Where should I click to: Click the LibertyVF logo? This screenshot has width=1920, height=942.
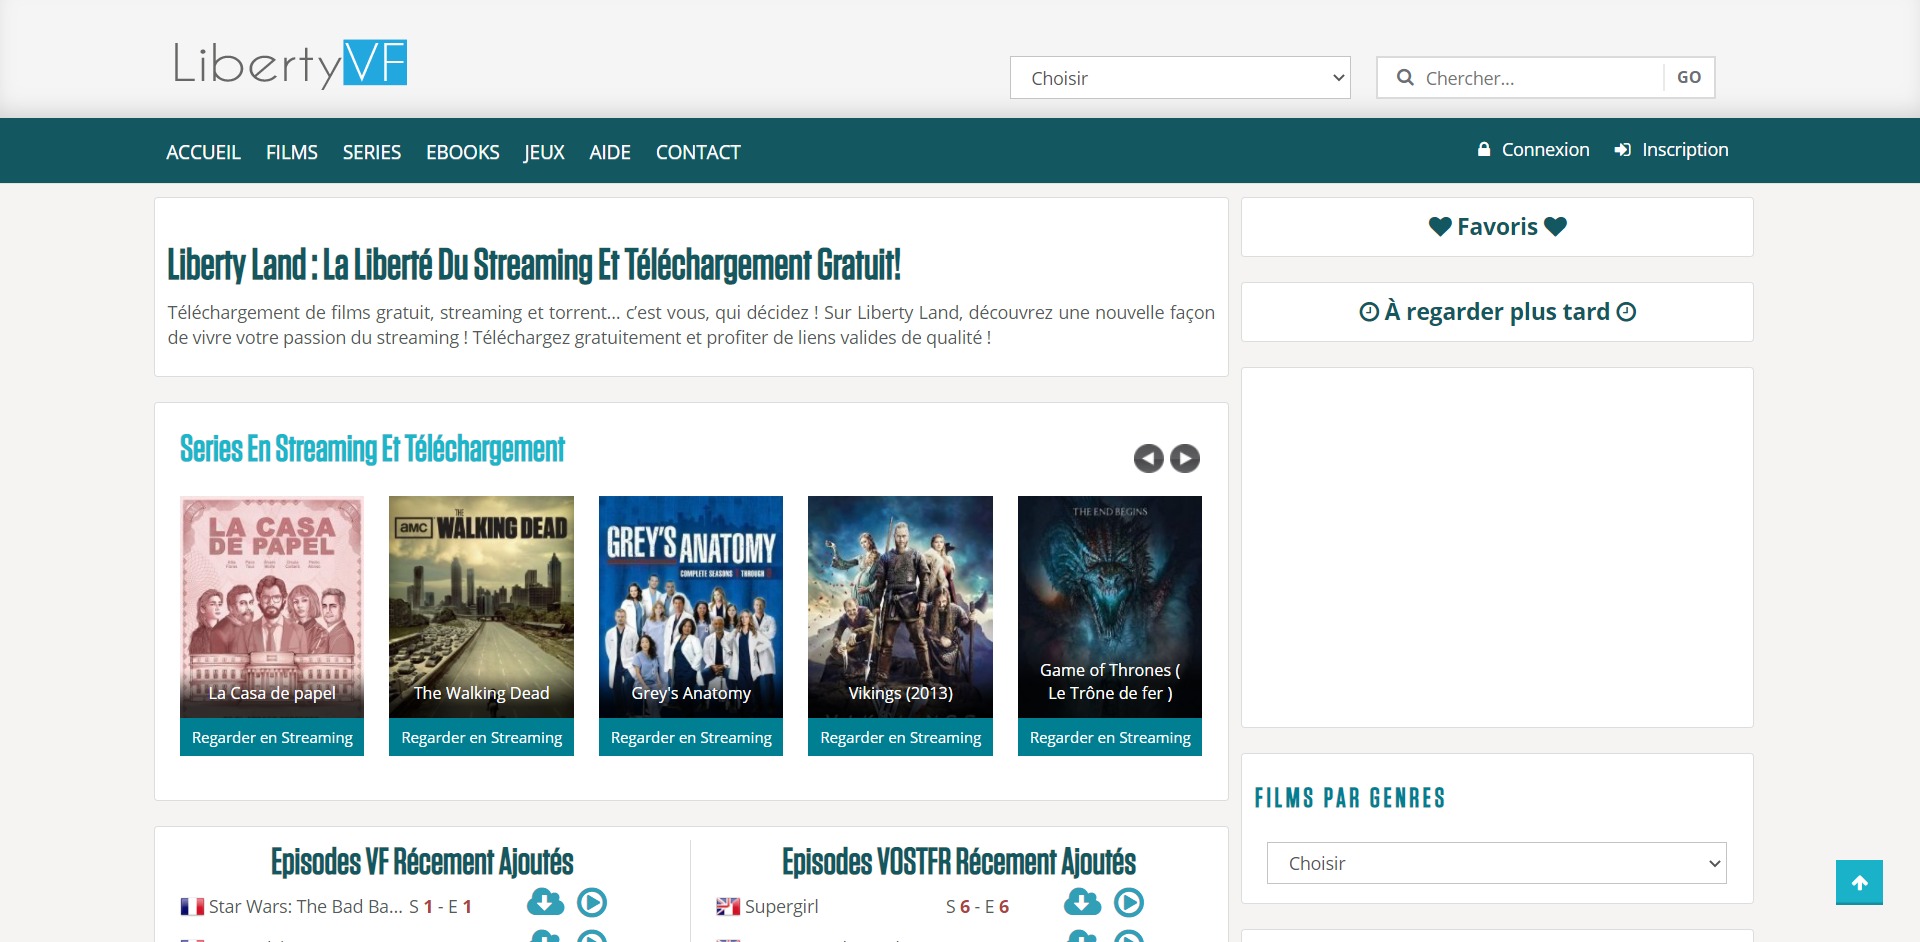pyautogui.click(x=290, y=64)
